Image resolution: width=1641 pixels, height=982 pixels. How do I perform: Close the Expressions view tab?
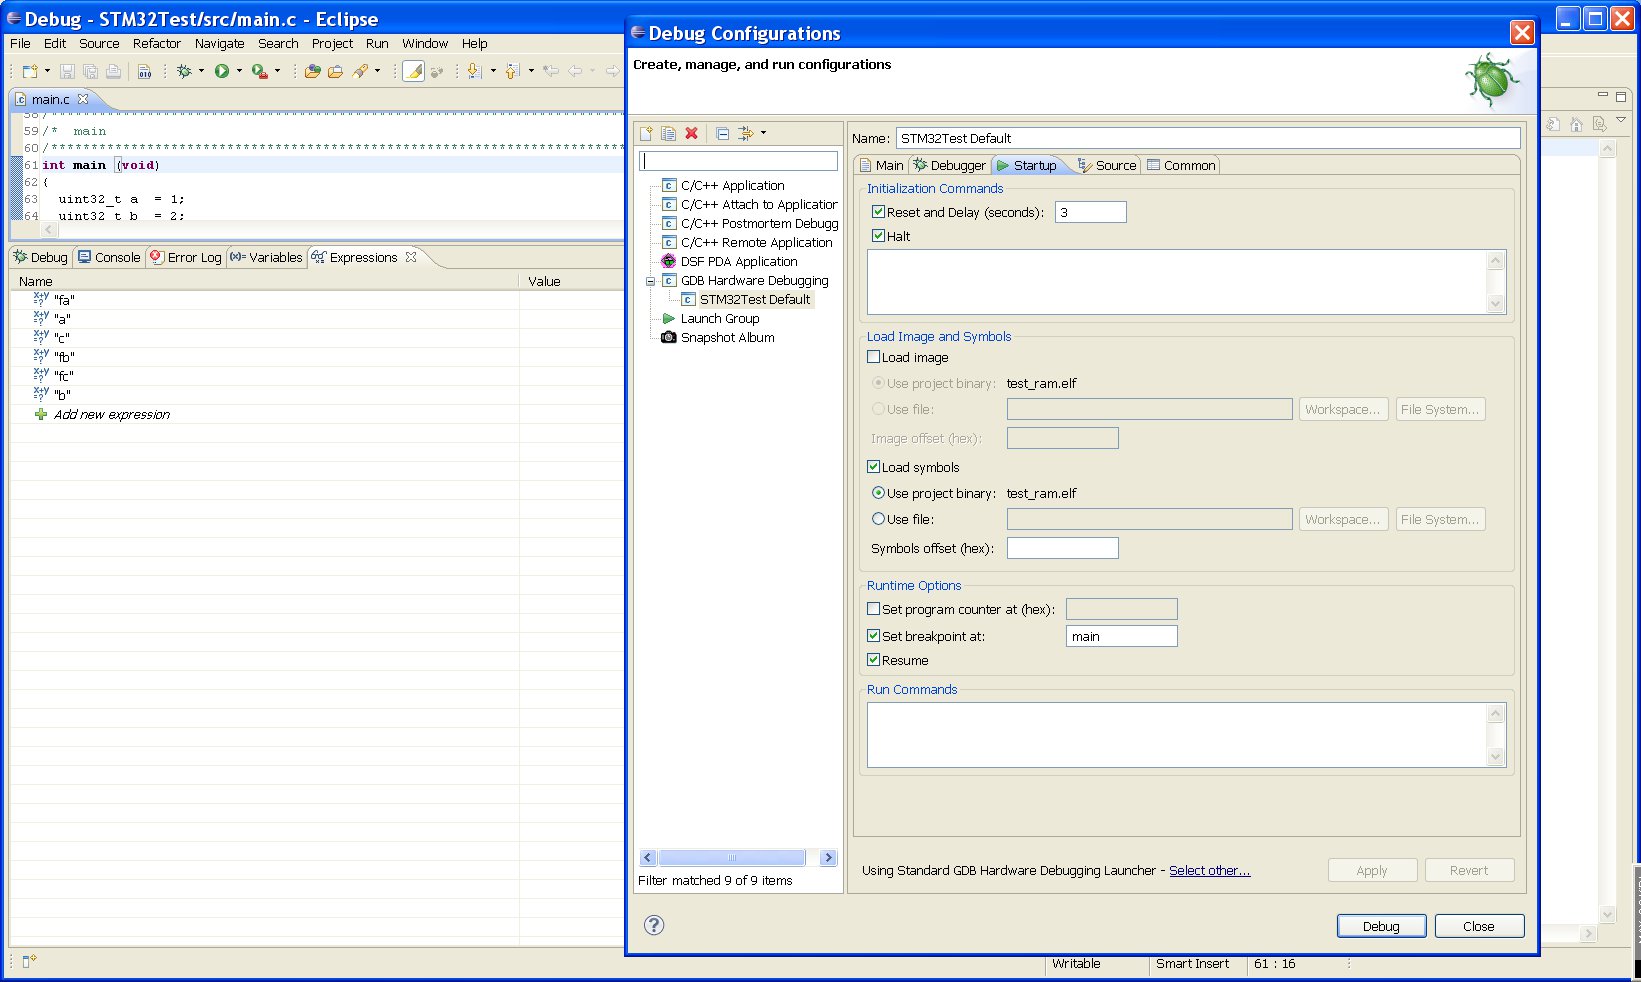point(410,257)
